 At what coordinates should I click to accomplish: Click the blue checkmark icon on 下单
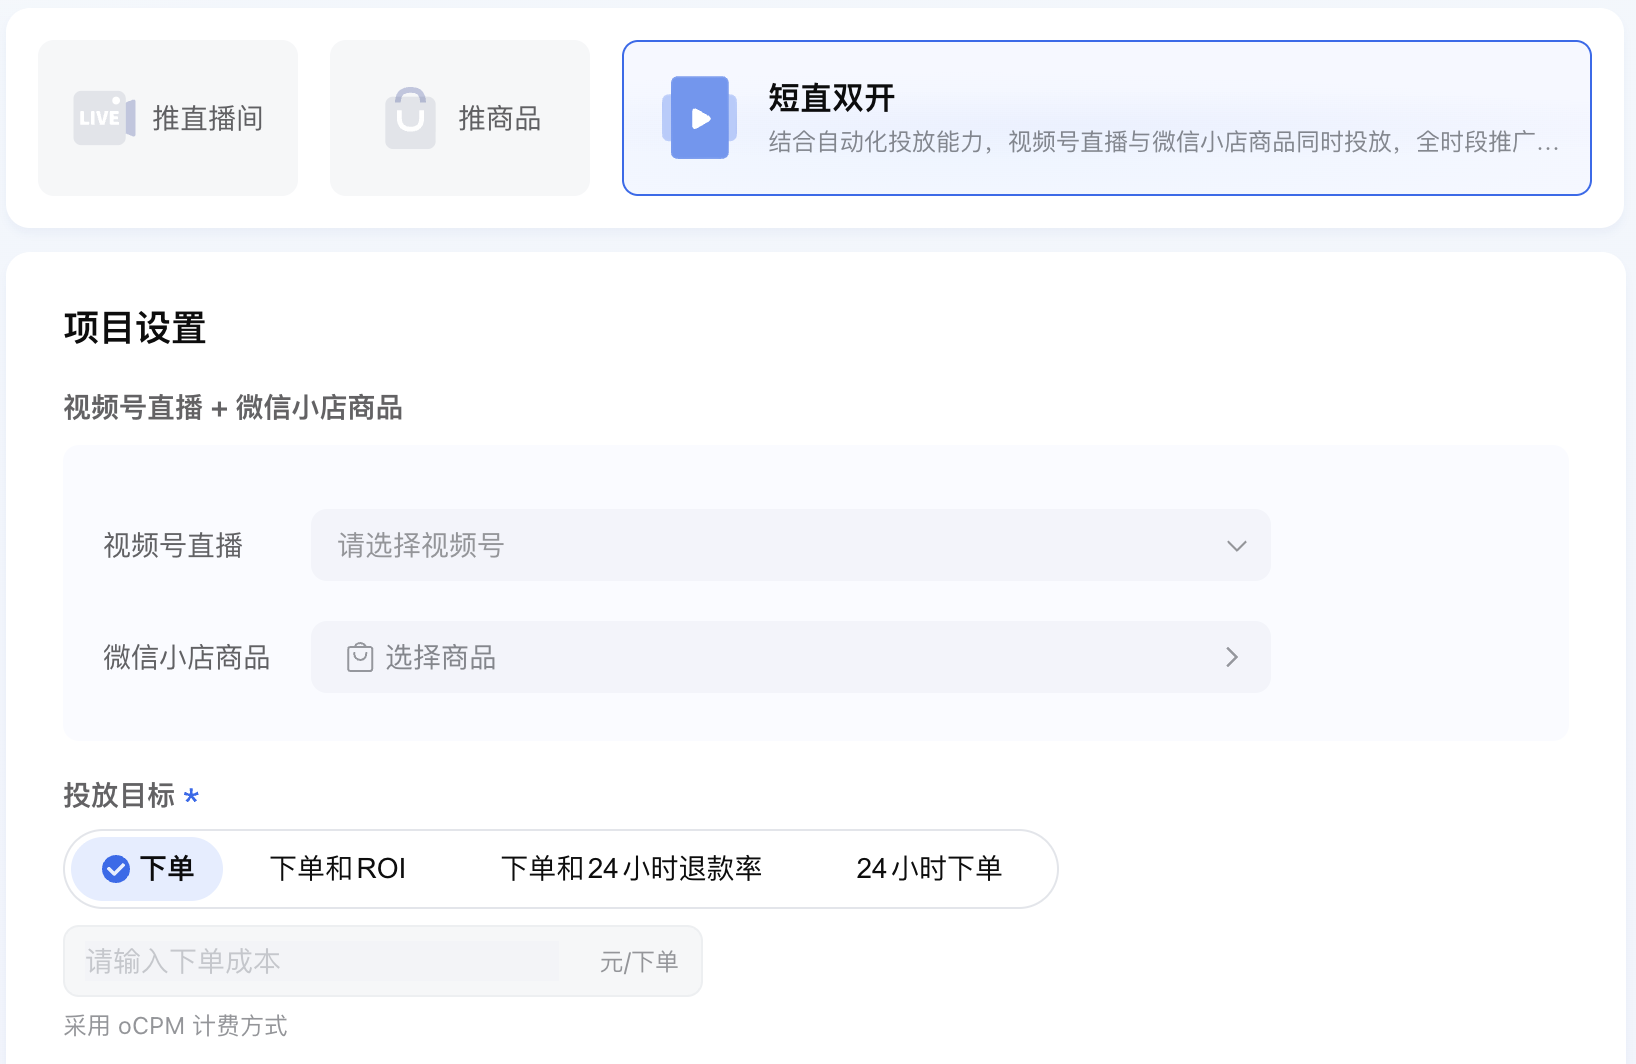tap(114, 869)
